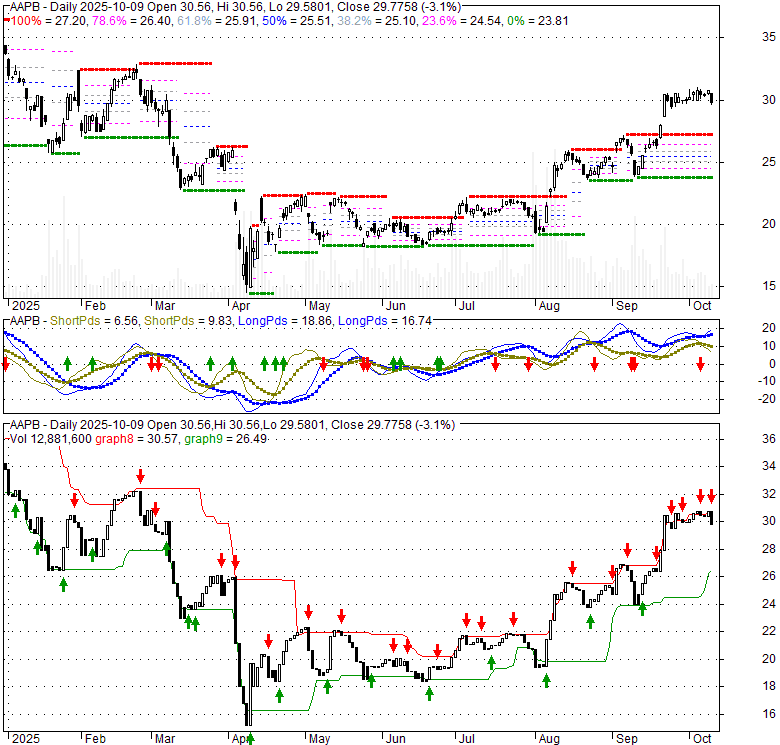The image size is (780, 745).
Task: Click the AAPB label in oscillator panel
Action: click(25, 321)
